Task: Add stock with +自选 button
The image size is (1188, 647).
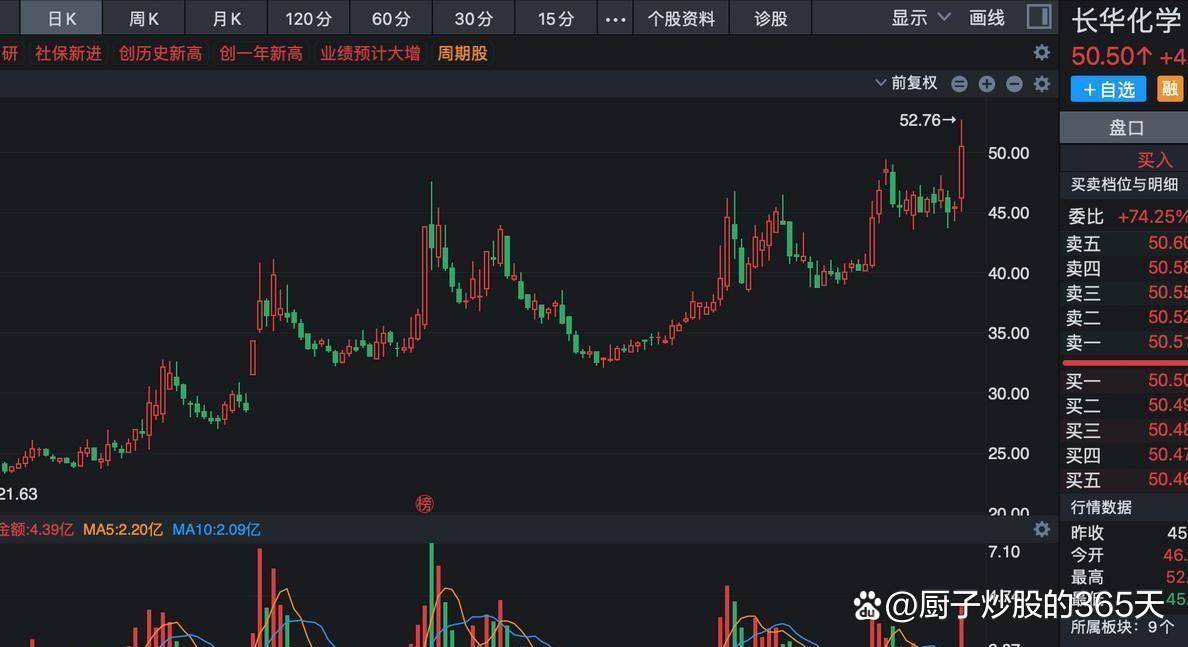Action: tap(1108, 89)
